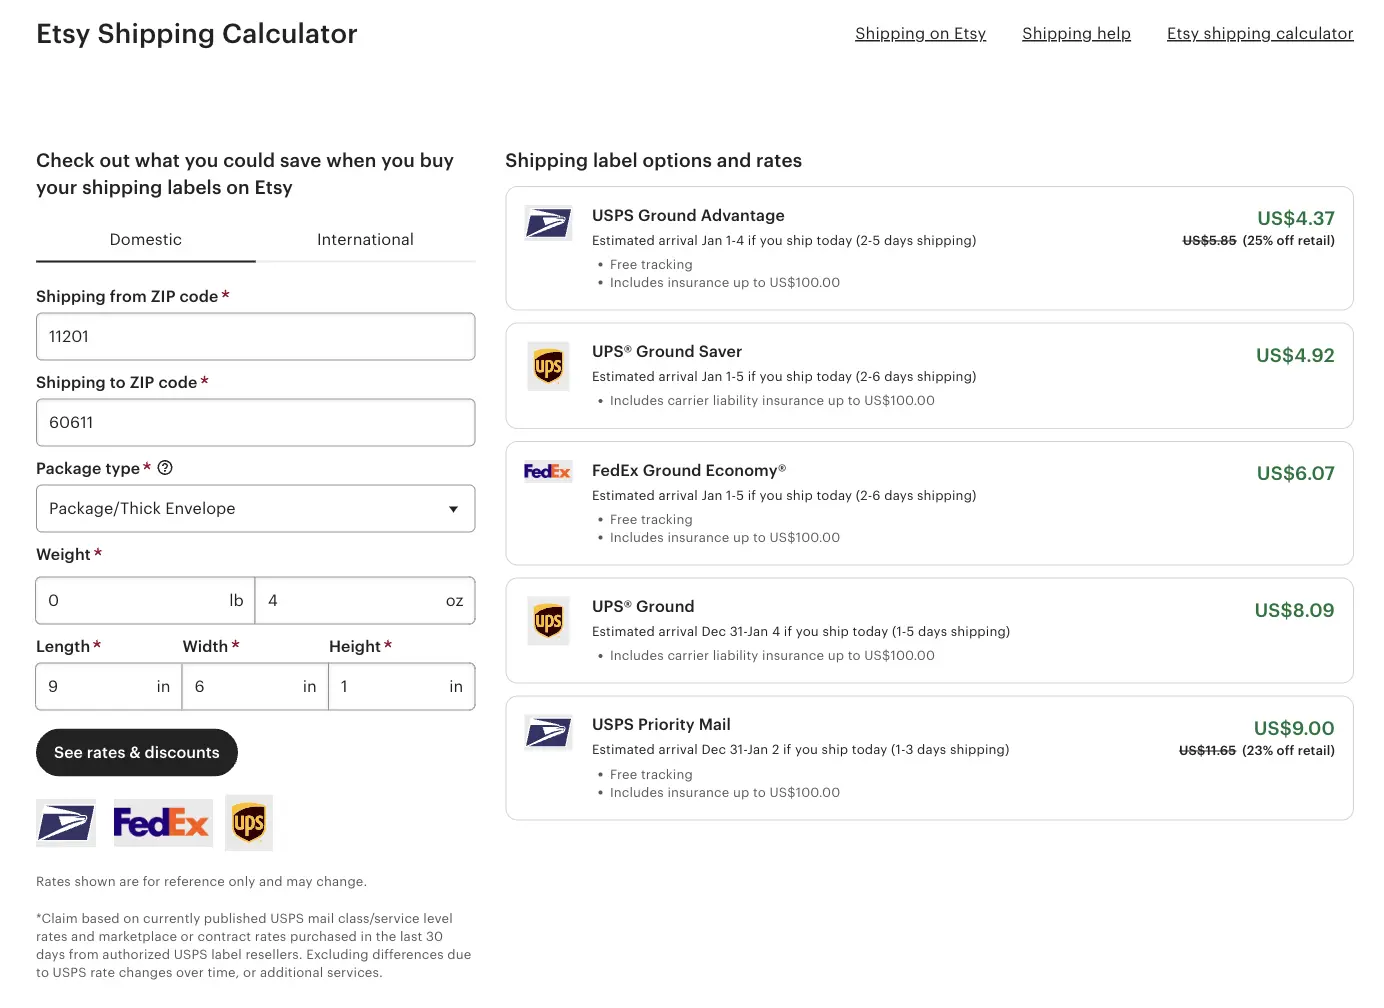Click large FedEx logo below rates button
Screen dimensions: 1384x1008
pyautogui.click(x=162, y=823)
